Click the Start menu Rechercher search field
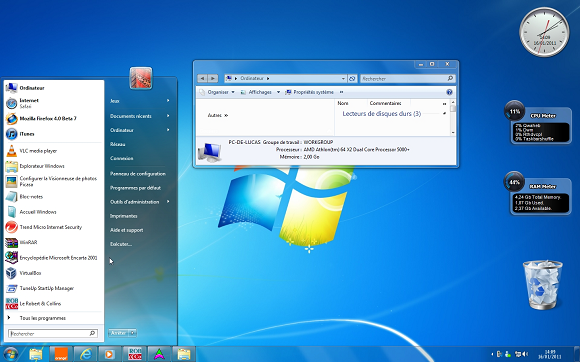The image size is (580, 362). [x=53, y=333]
